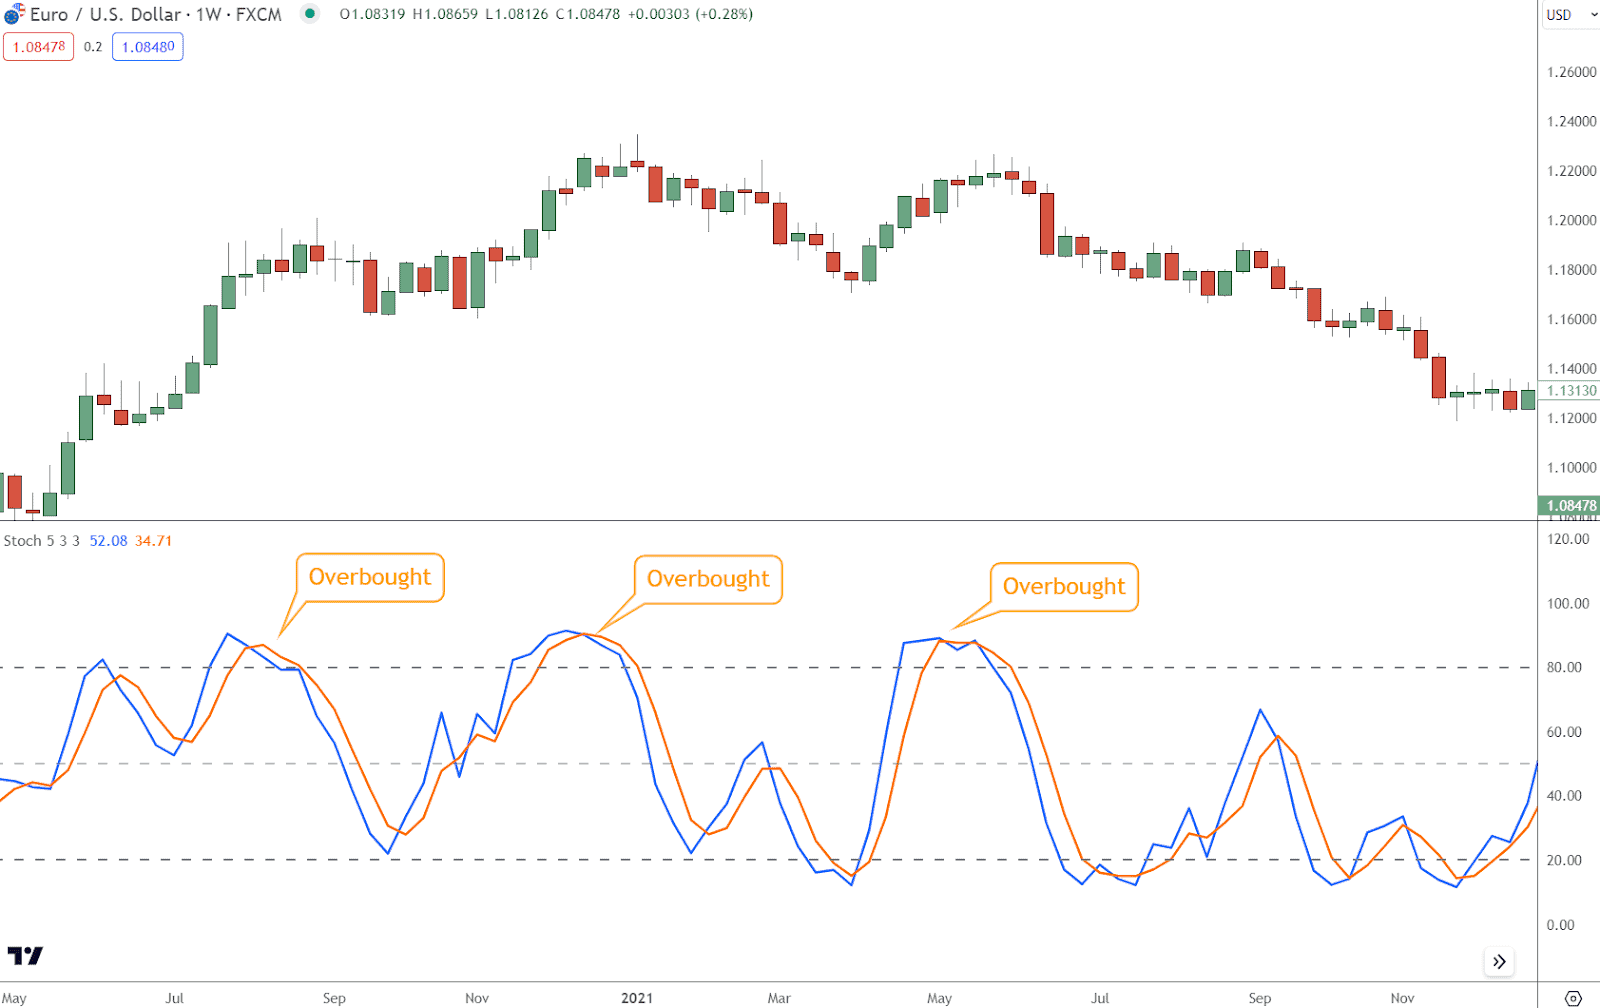Click 1.14000 on the price scale

(1571, 369)
